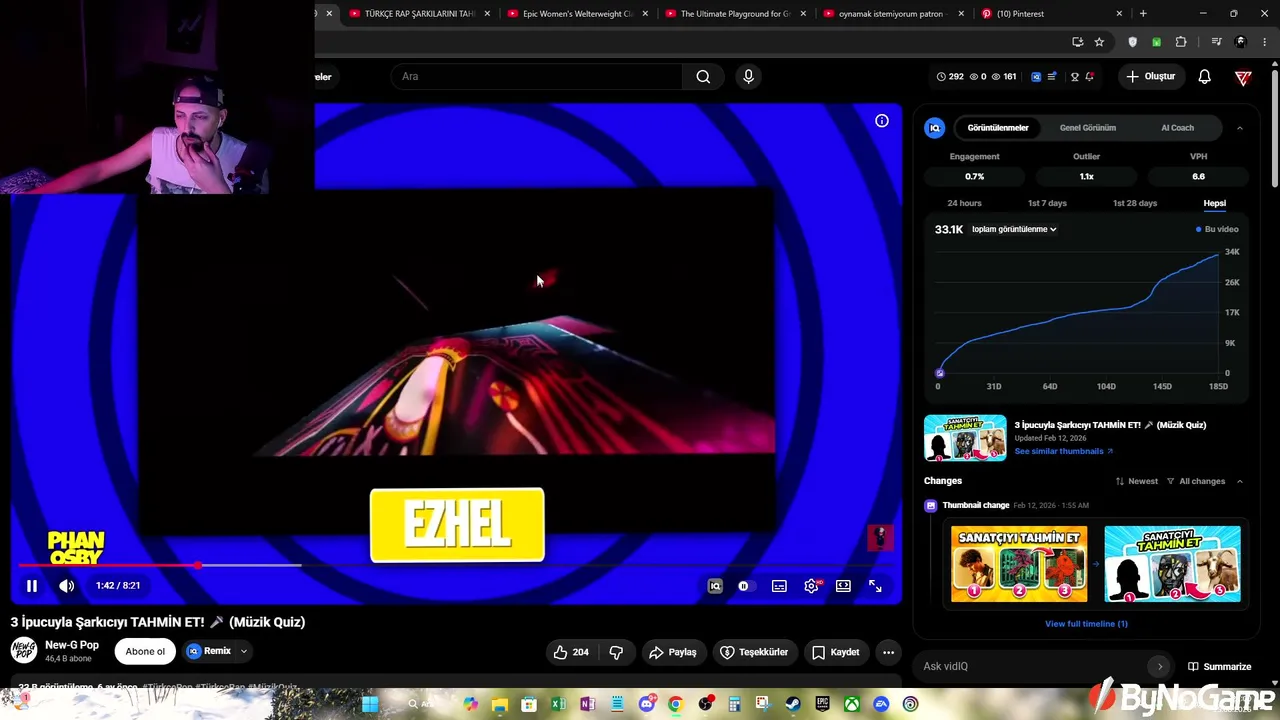This screenshot has width=1280, height=720.
Task: Open YouTube notifications bell
Action: [1205, 77]
